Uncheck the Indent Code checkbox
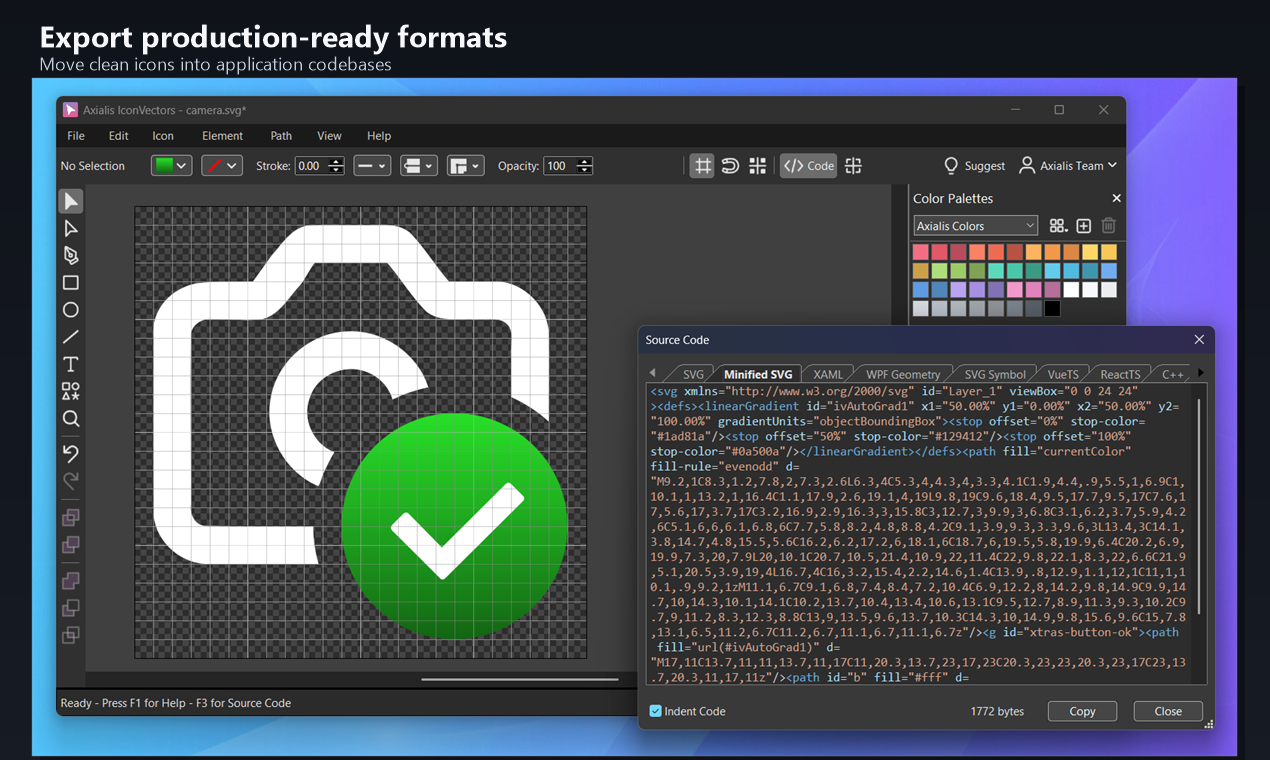This screenshot has width=1270, height=760. tap(655, 711)
